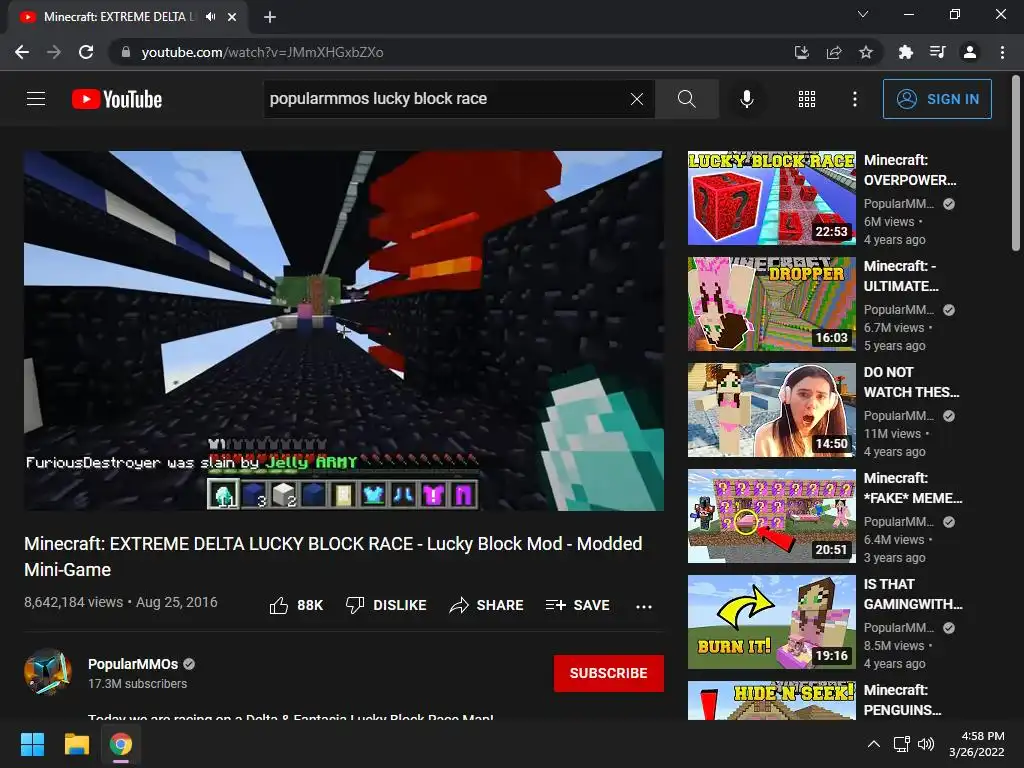Open the BURN IT 19:16 thumbnail
Screen dimensions: 1024x768
pos(771,622)
